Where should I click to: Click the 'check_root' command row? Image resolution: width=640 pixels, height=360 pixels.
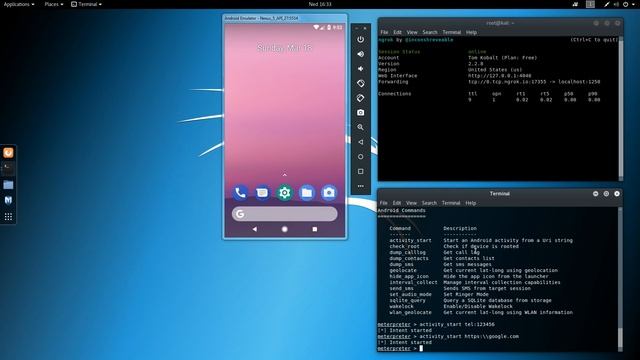454,246
